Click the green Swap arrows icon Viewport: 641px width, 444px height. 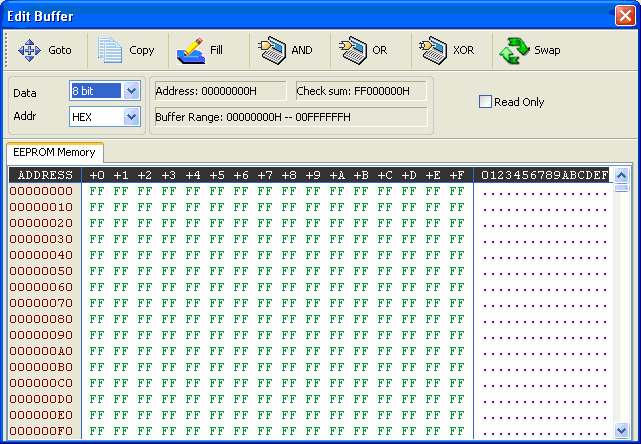pos(514,50)
